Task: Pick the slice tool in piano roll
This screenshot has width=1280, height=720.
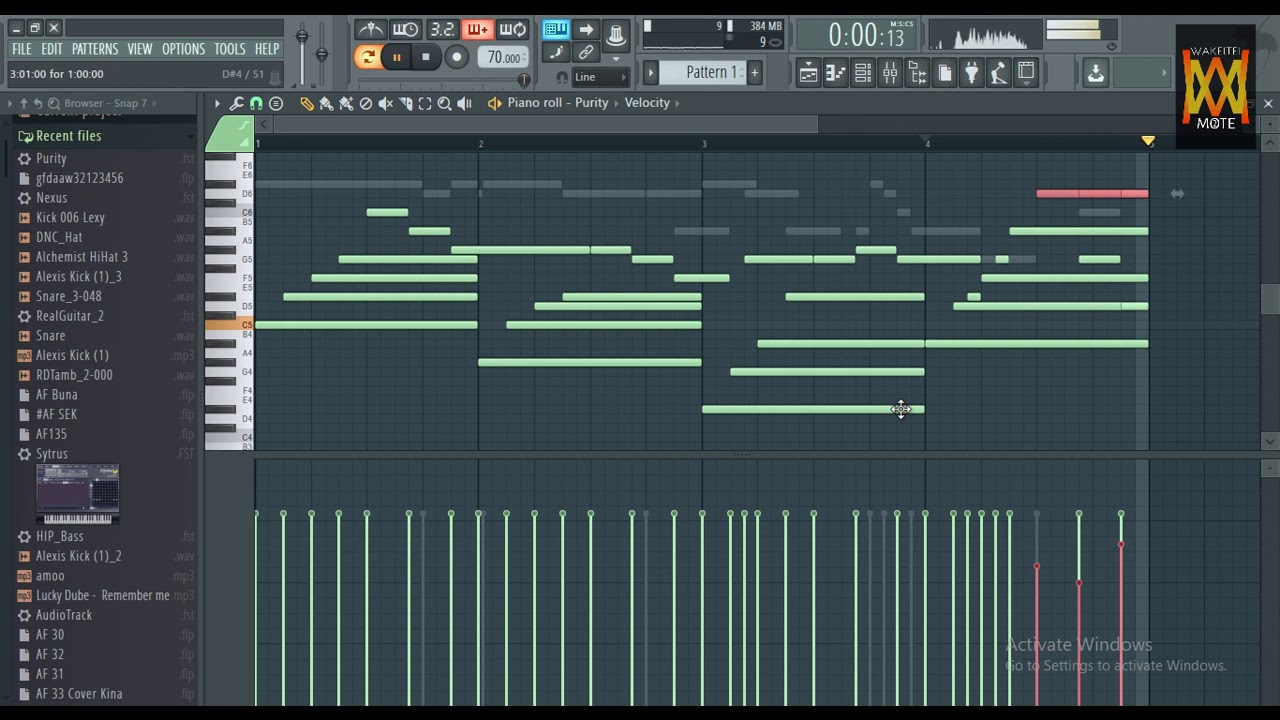Action: tap(405, 103)
